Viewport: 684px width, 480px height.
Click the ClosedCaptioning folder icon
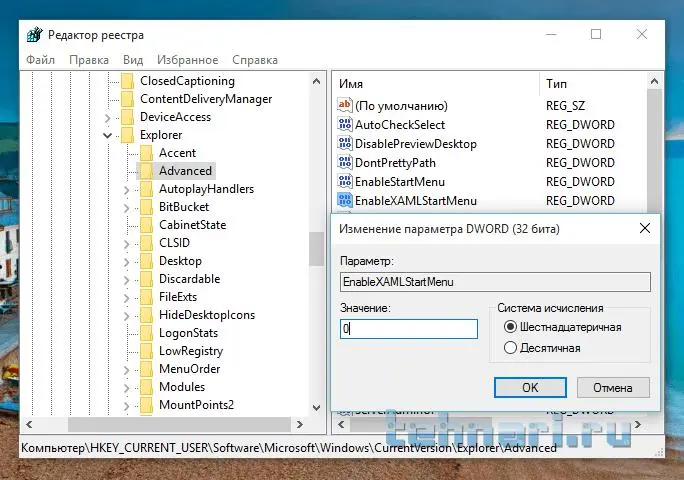pyautogui.click(x=127, y=81)
